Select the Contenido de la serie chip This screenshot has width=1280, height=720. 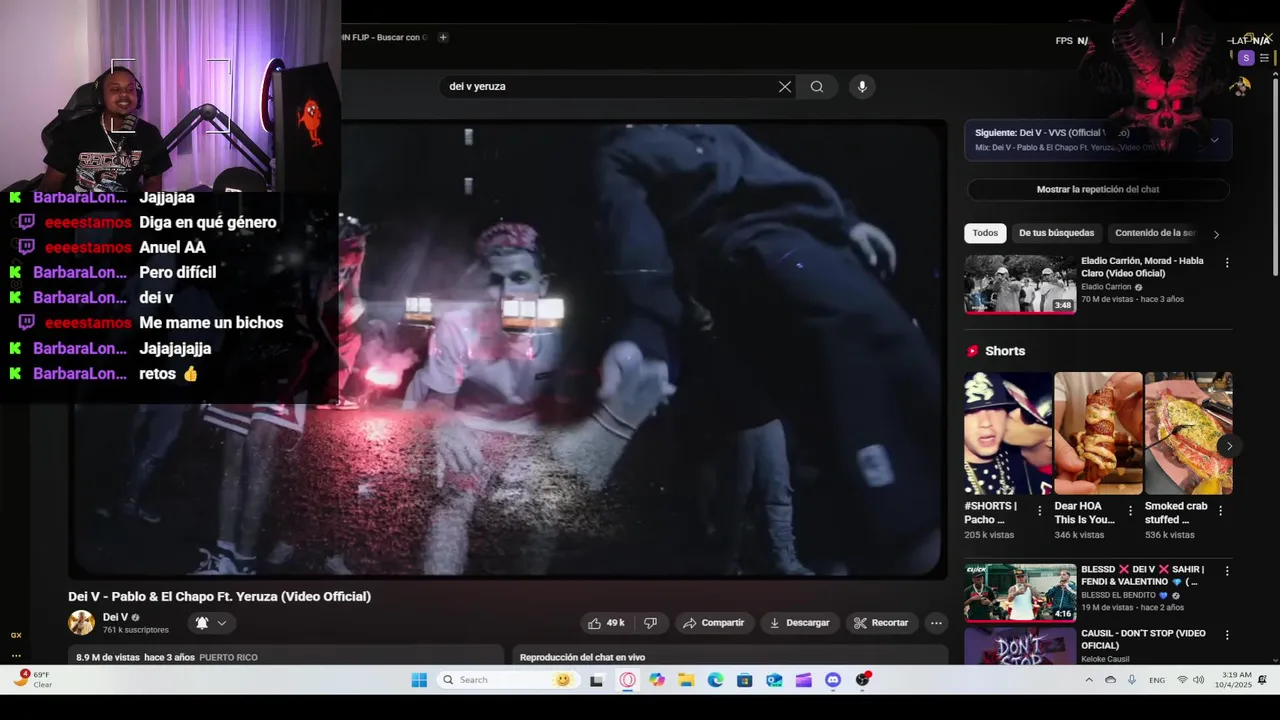click(1155, 233)
